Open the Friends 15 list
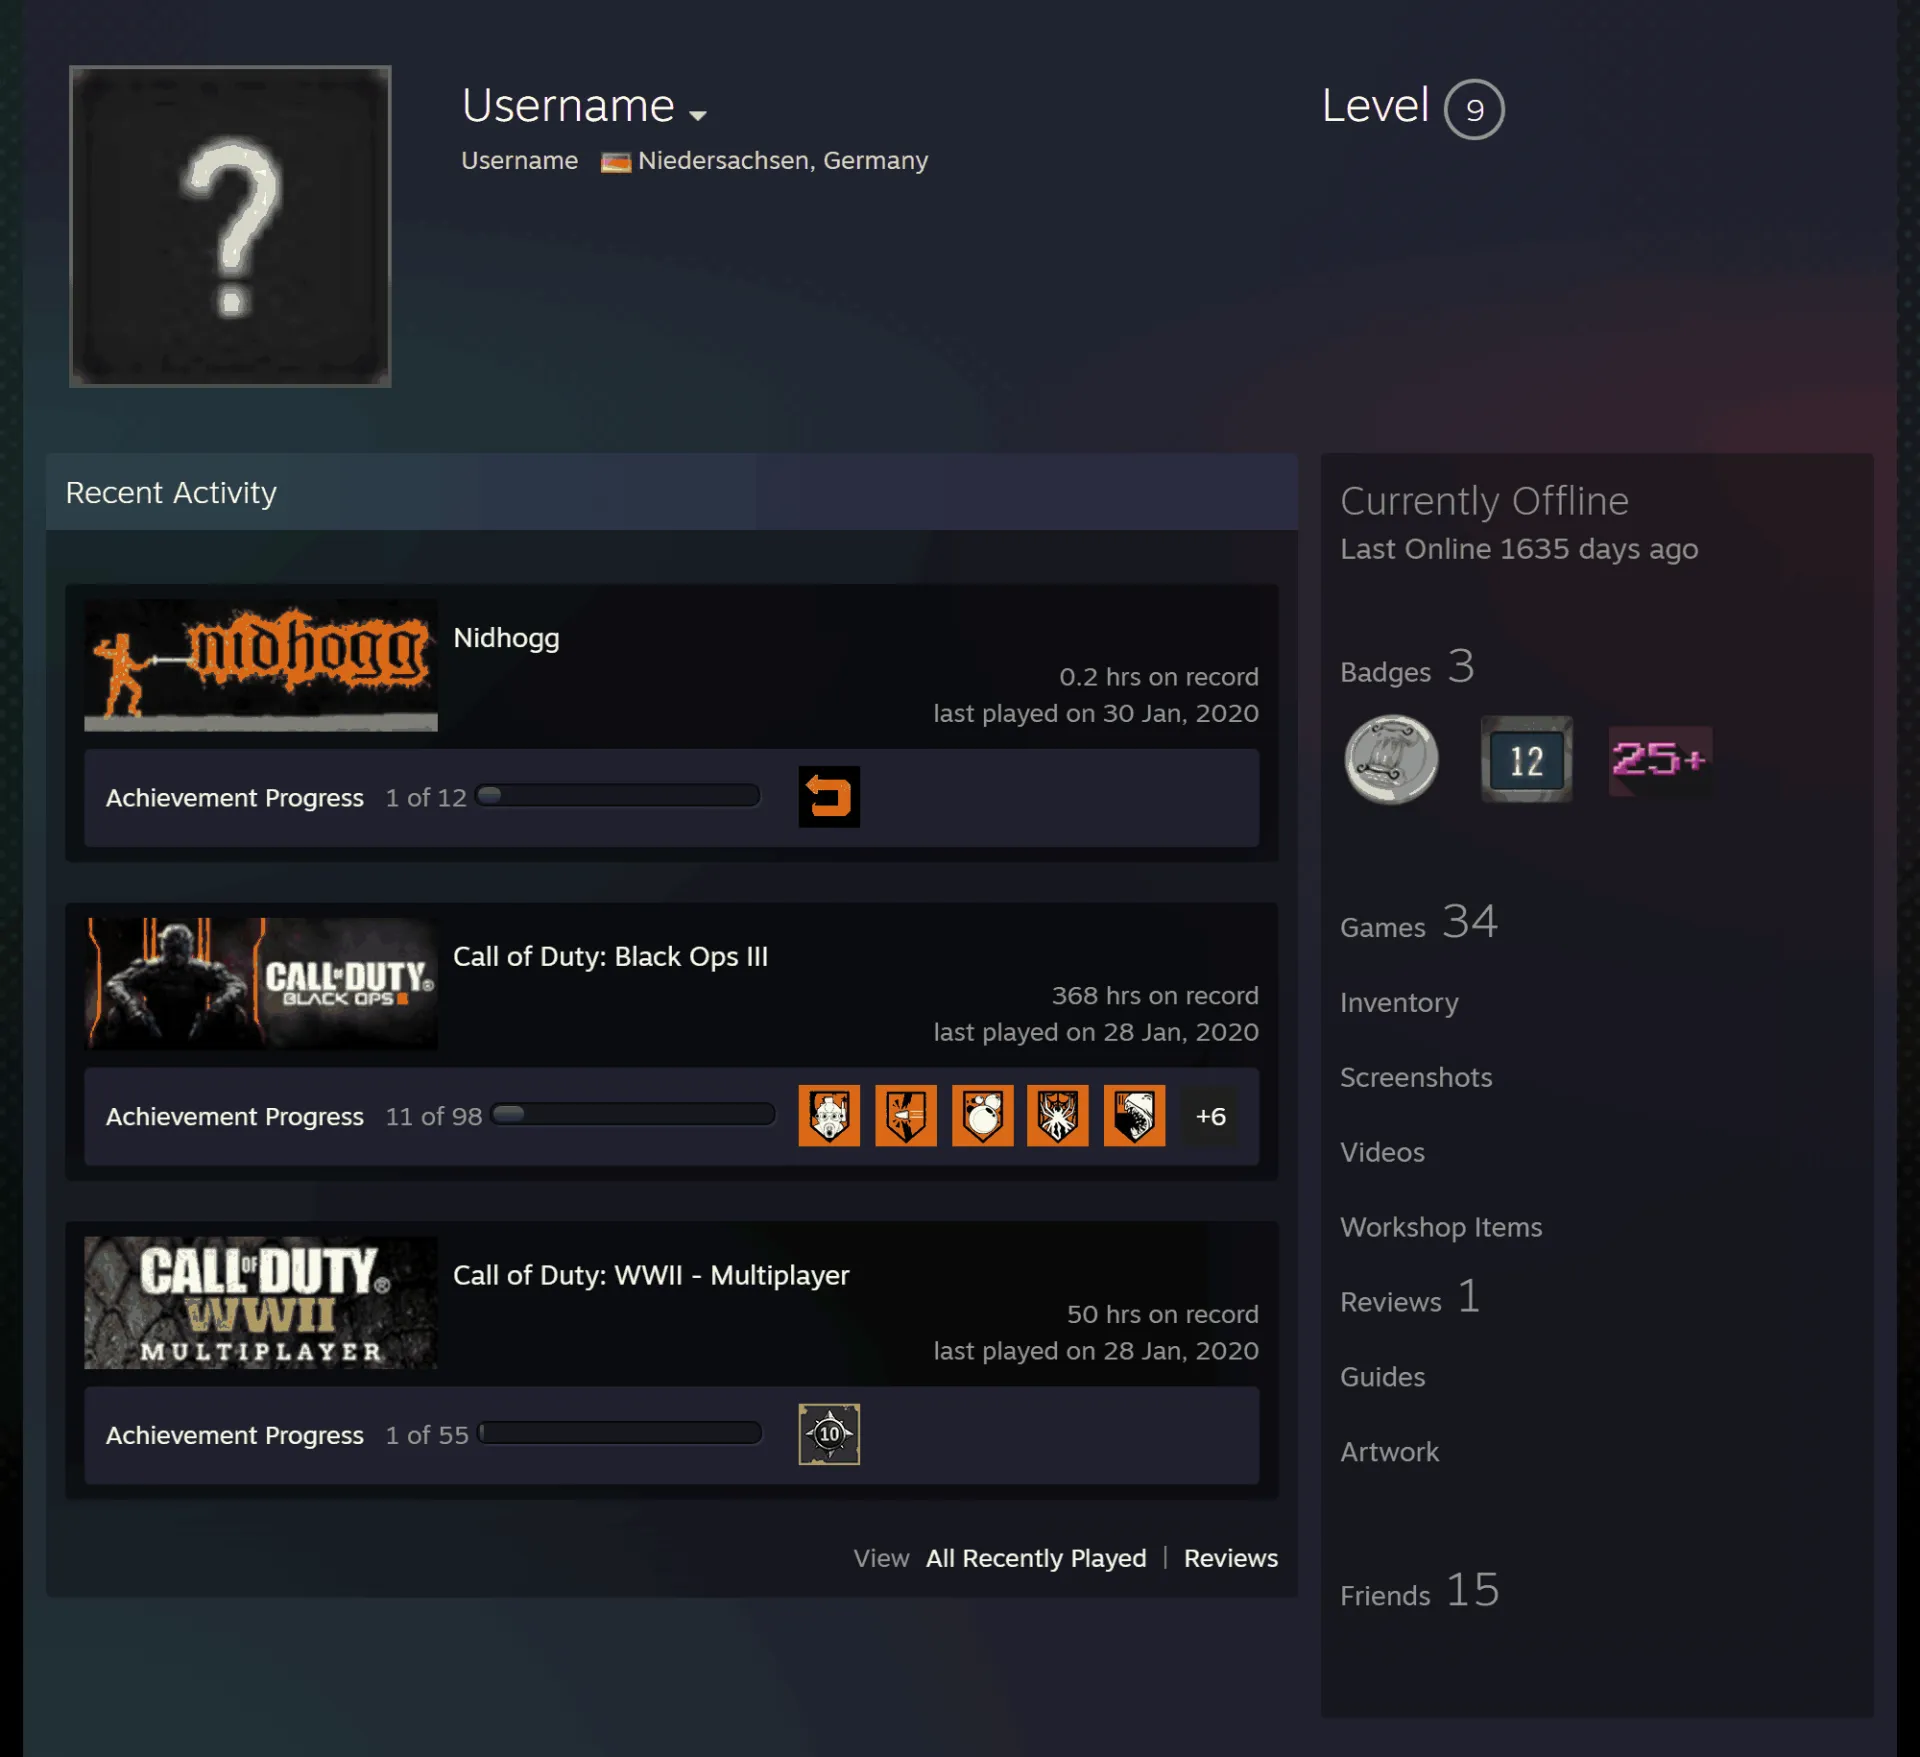Screen dimensions: 1920x1757 coord(1420,1590)
